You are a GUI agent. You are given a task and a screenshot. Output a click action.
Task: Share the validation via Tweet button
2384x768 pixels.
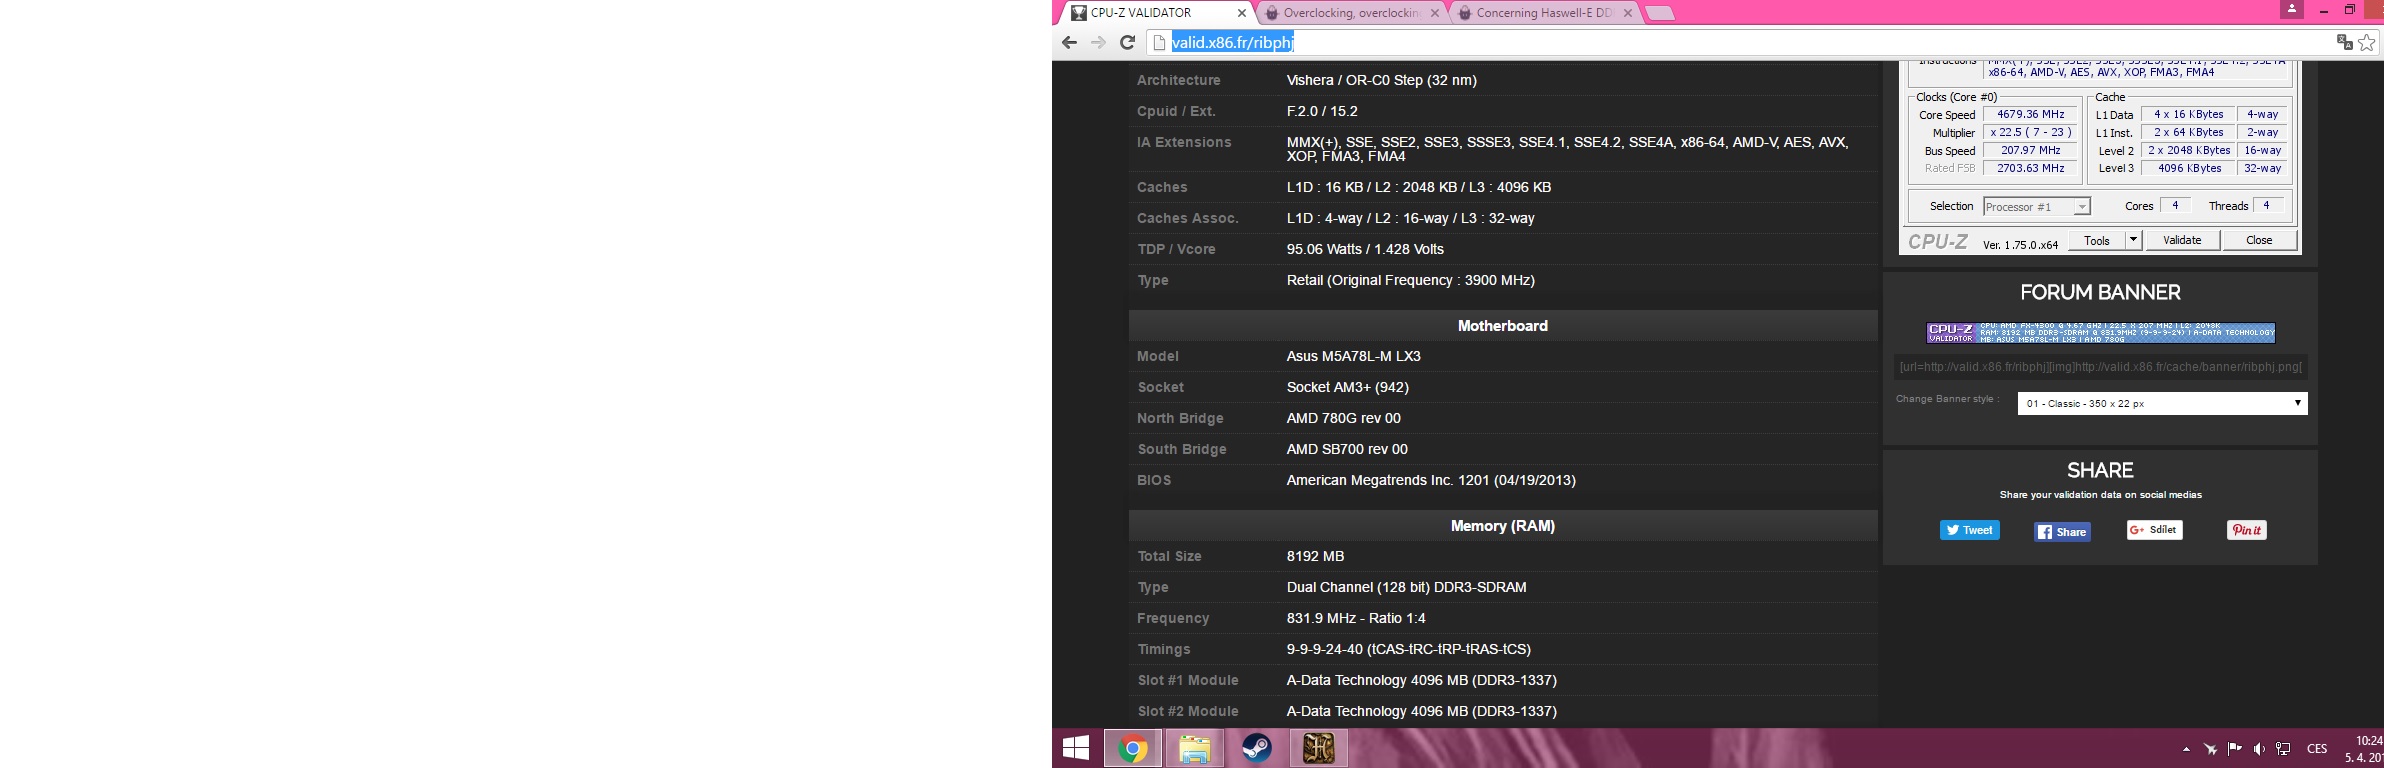tap(1970, 530)
